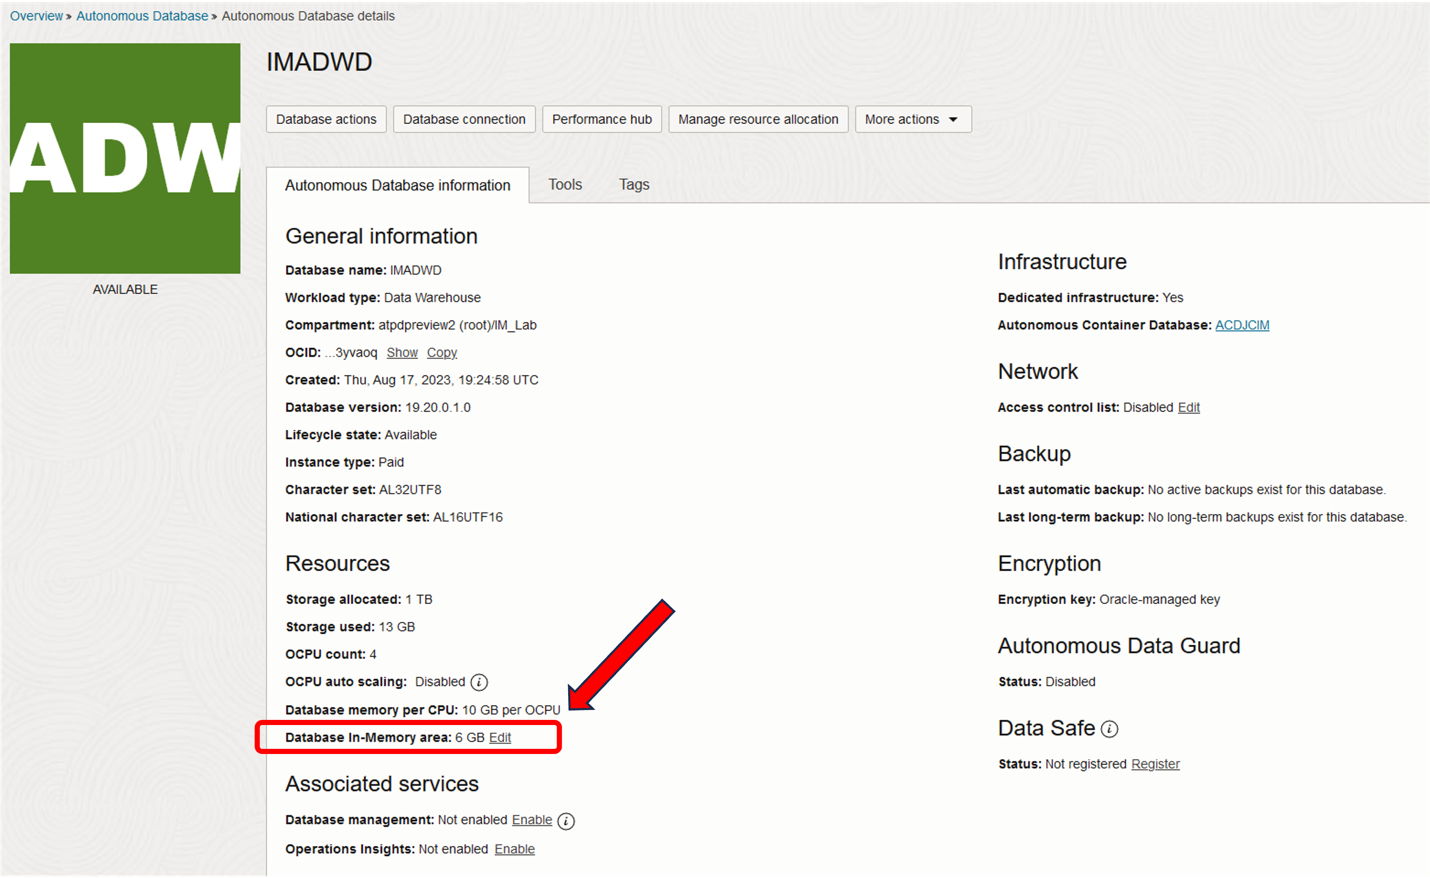Click the Database actions button

click(x=326, y=119)
